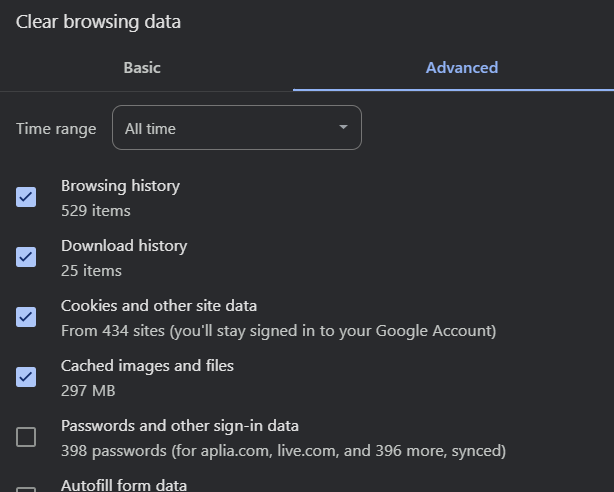Click the 297 MB cache size text
The width and height of the screenshot is (614, 492).
88,391
